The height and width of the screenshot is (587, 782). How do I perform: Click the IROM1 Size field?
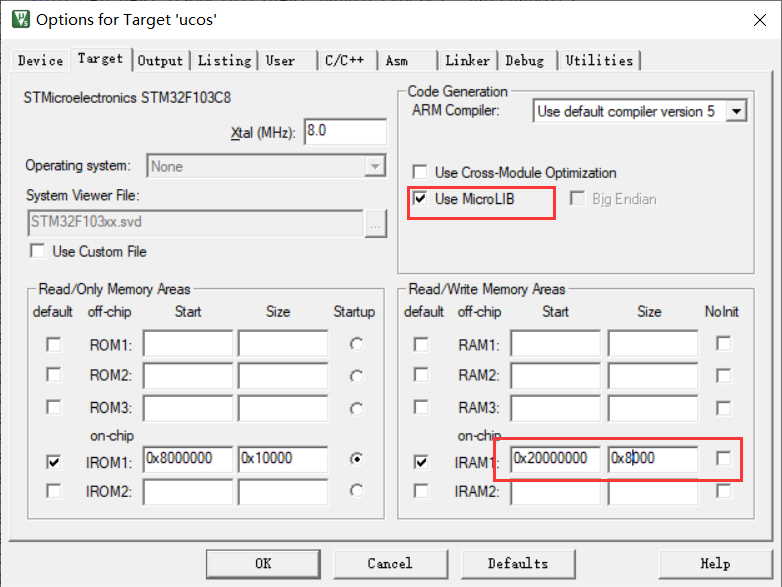(x=283, y=459)
